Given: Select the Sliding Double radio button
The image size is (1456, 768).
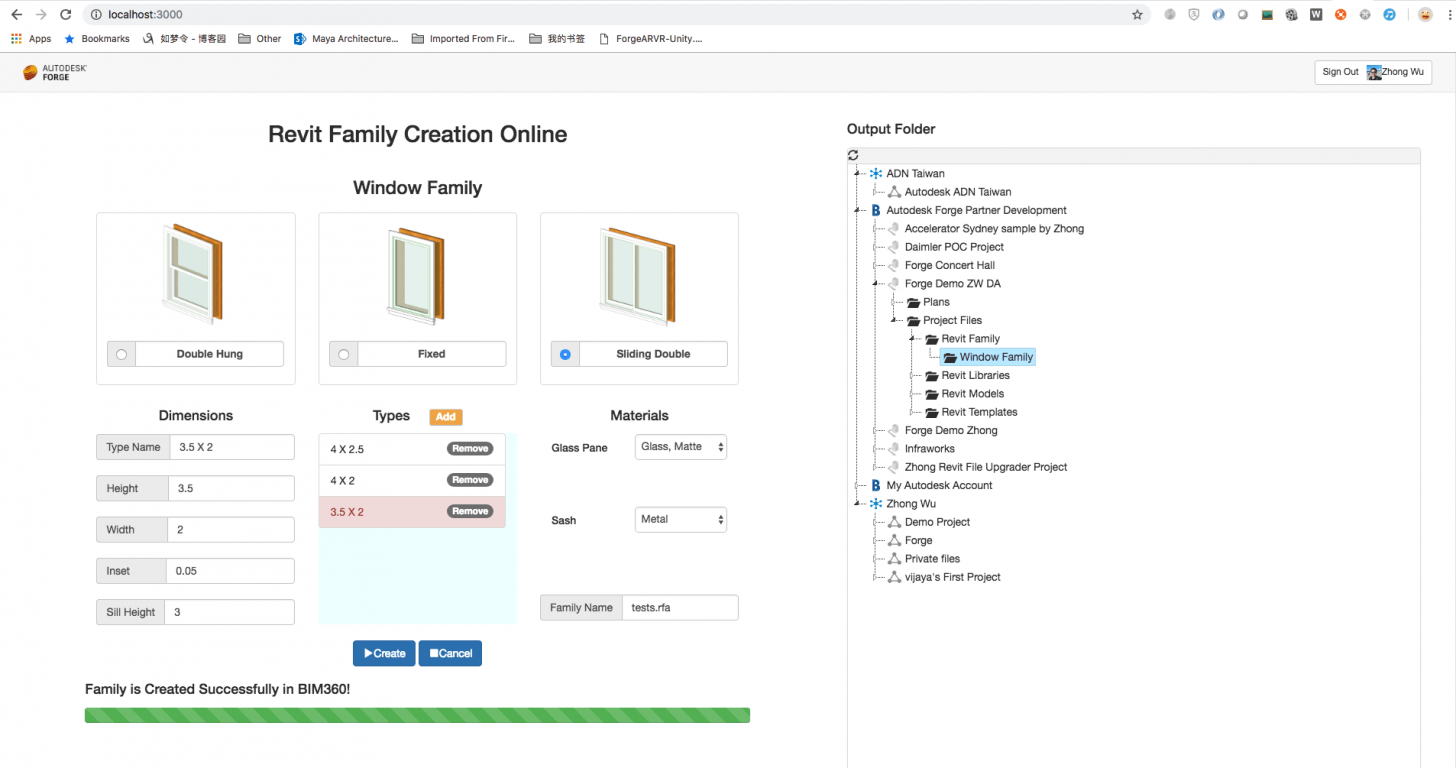Looking at the screenshot, I should tap(565, 353).
